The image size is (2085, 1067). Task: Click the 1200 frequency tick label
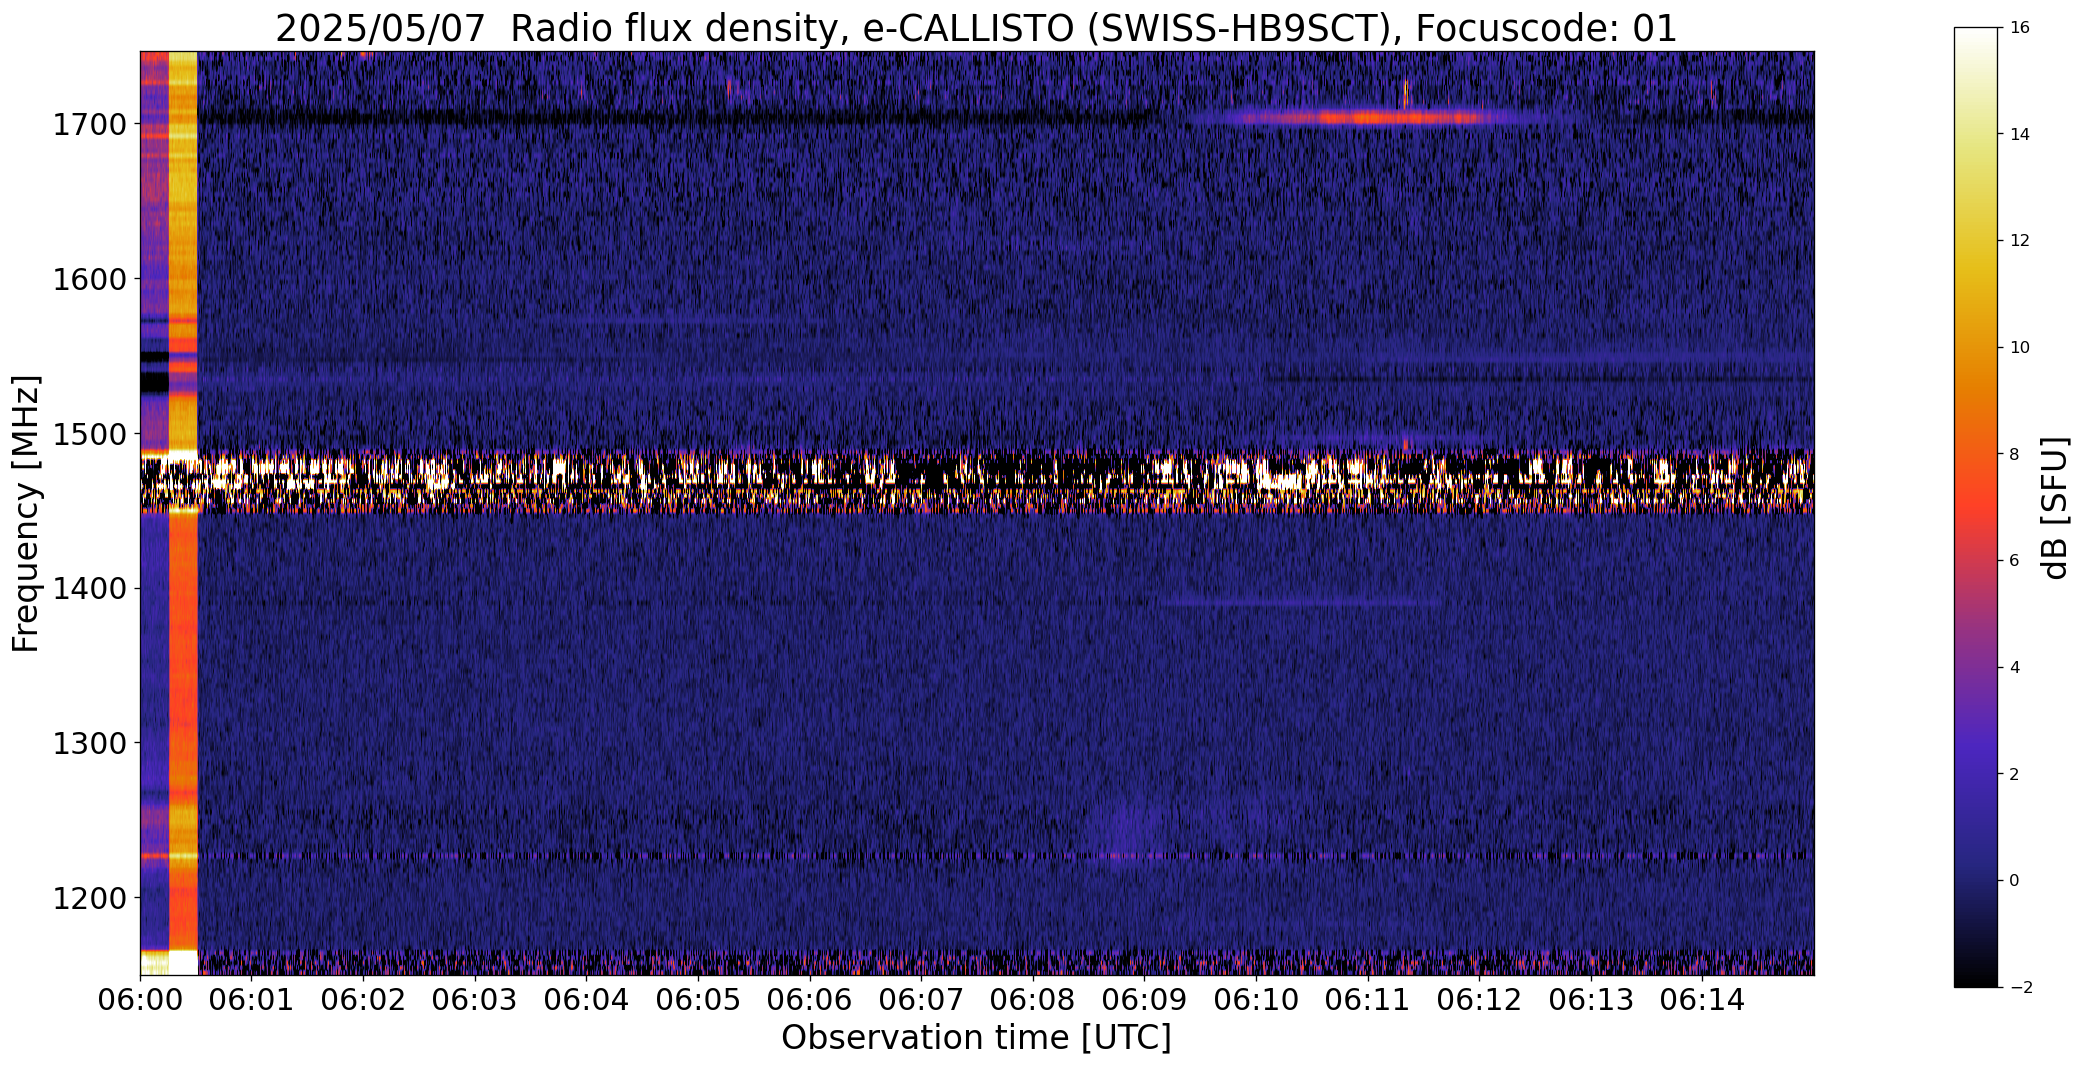[89, 898]
